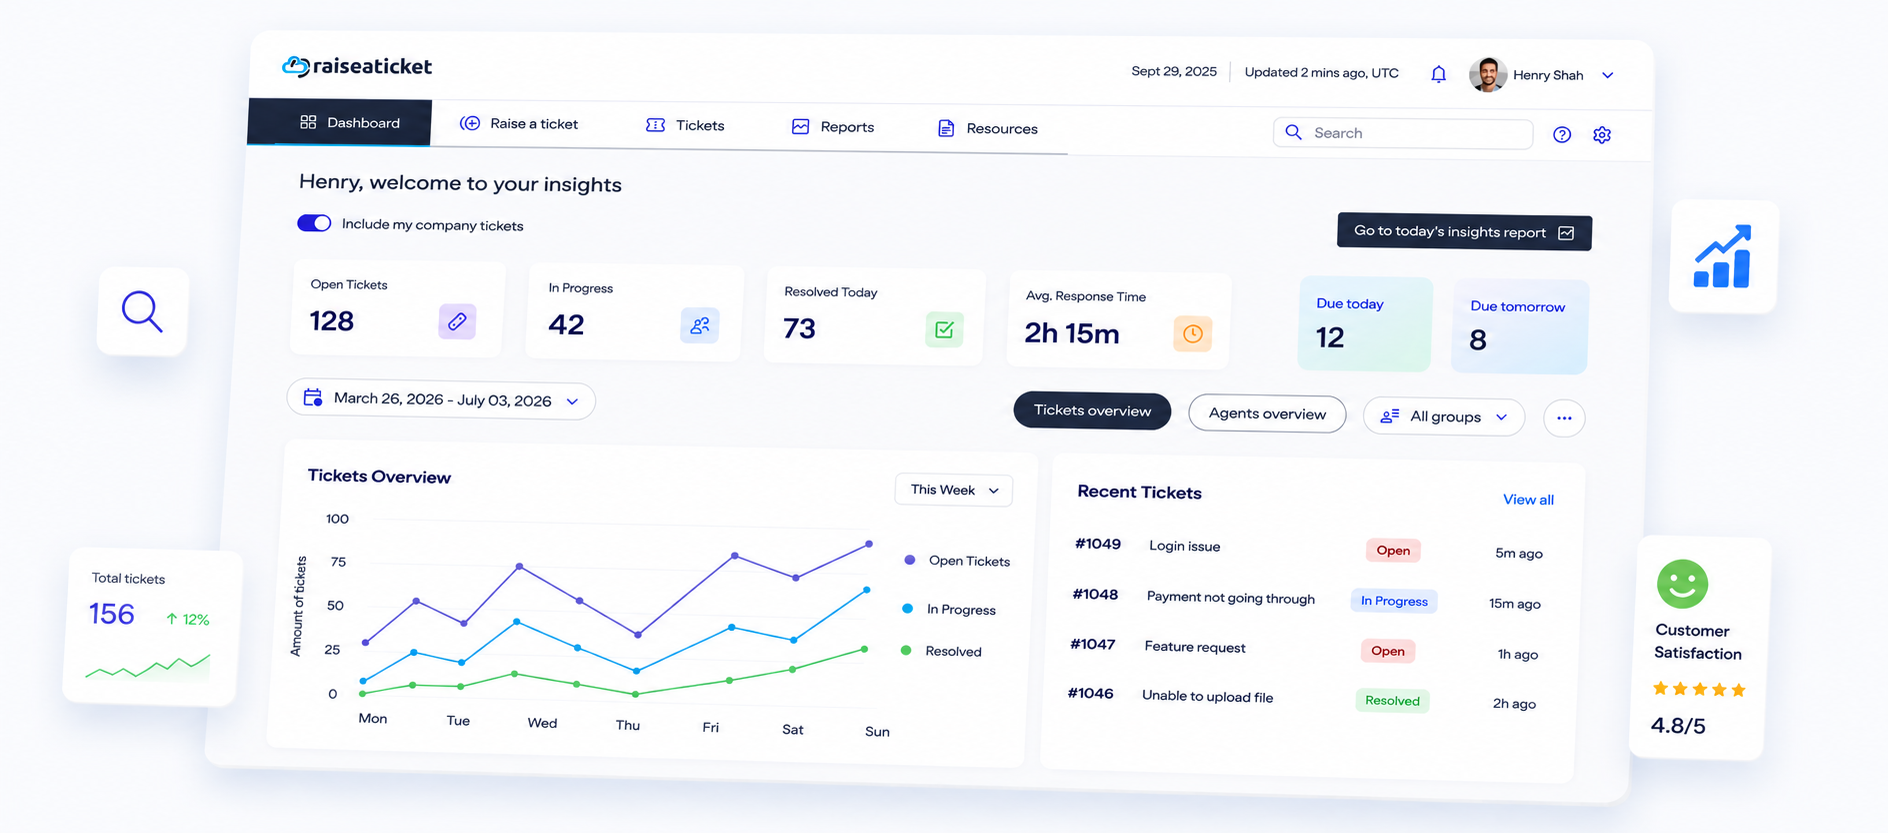
Task: Click the 128 Open Tickets value
Action: click(x=332, y=321)
